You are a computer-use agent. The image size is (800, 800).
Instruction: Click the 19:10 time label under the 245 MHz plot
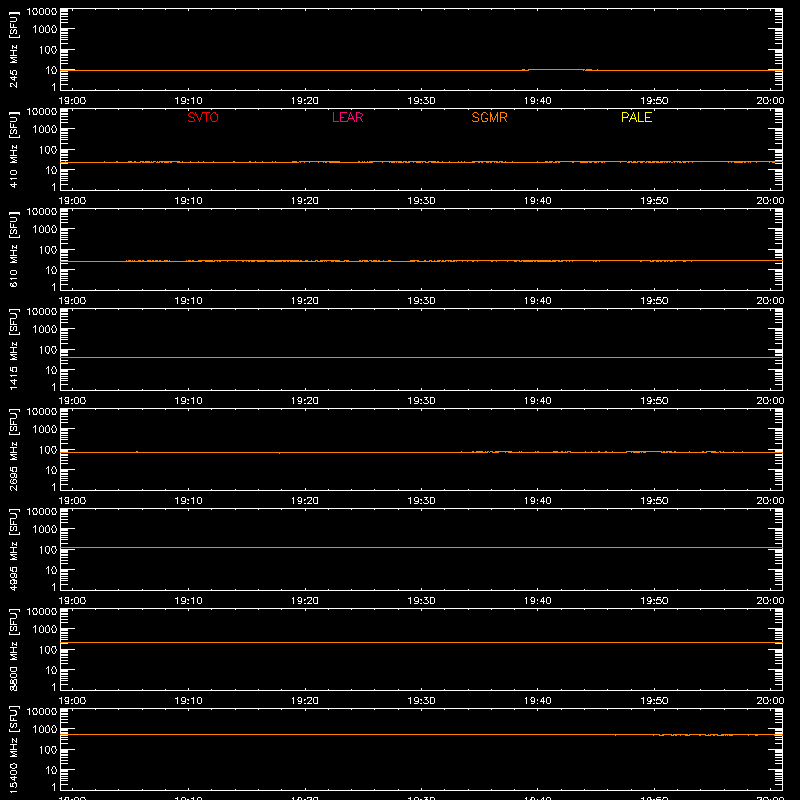188,101
